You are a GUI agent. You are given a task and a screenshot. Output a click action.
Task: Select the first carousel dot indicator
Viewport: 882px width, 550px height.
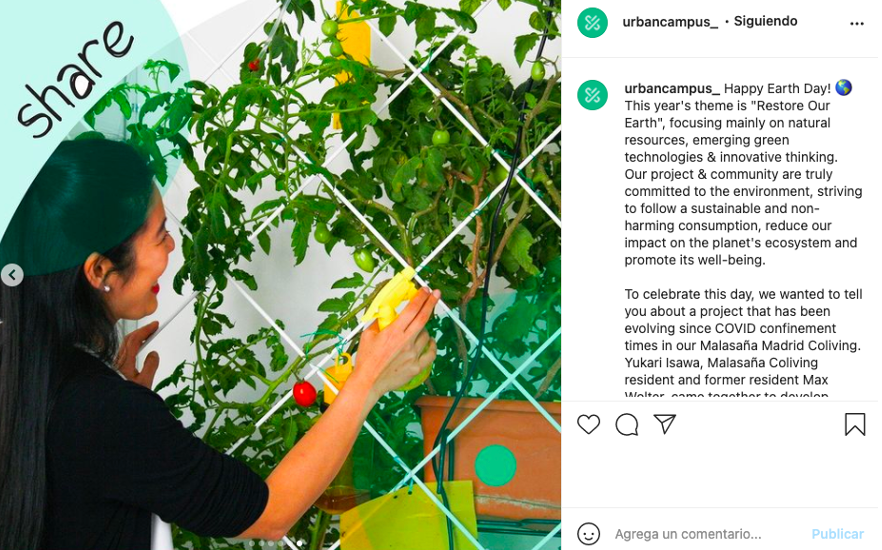pyautogui.click(x=252, y=543)
